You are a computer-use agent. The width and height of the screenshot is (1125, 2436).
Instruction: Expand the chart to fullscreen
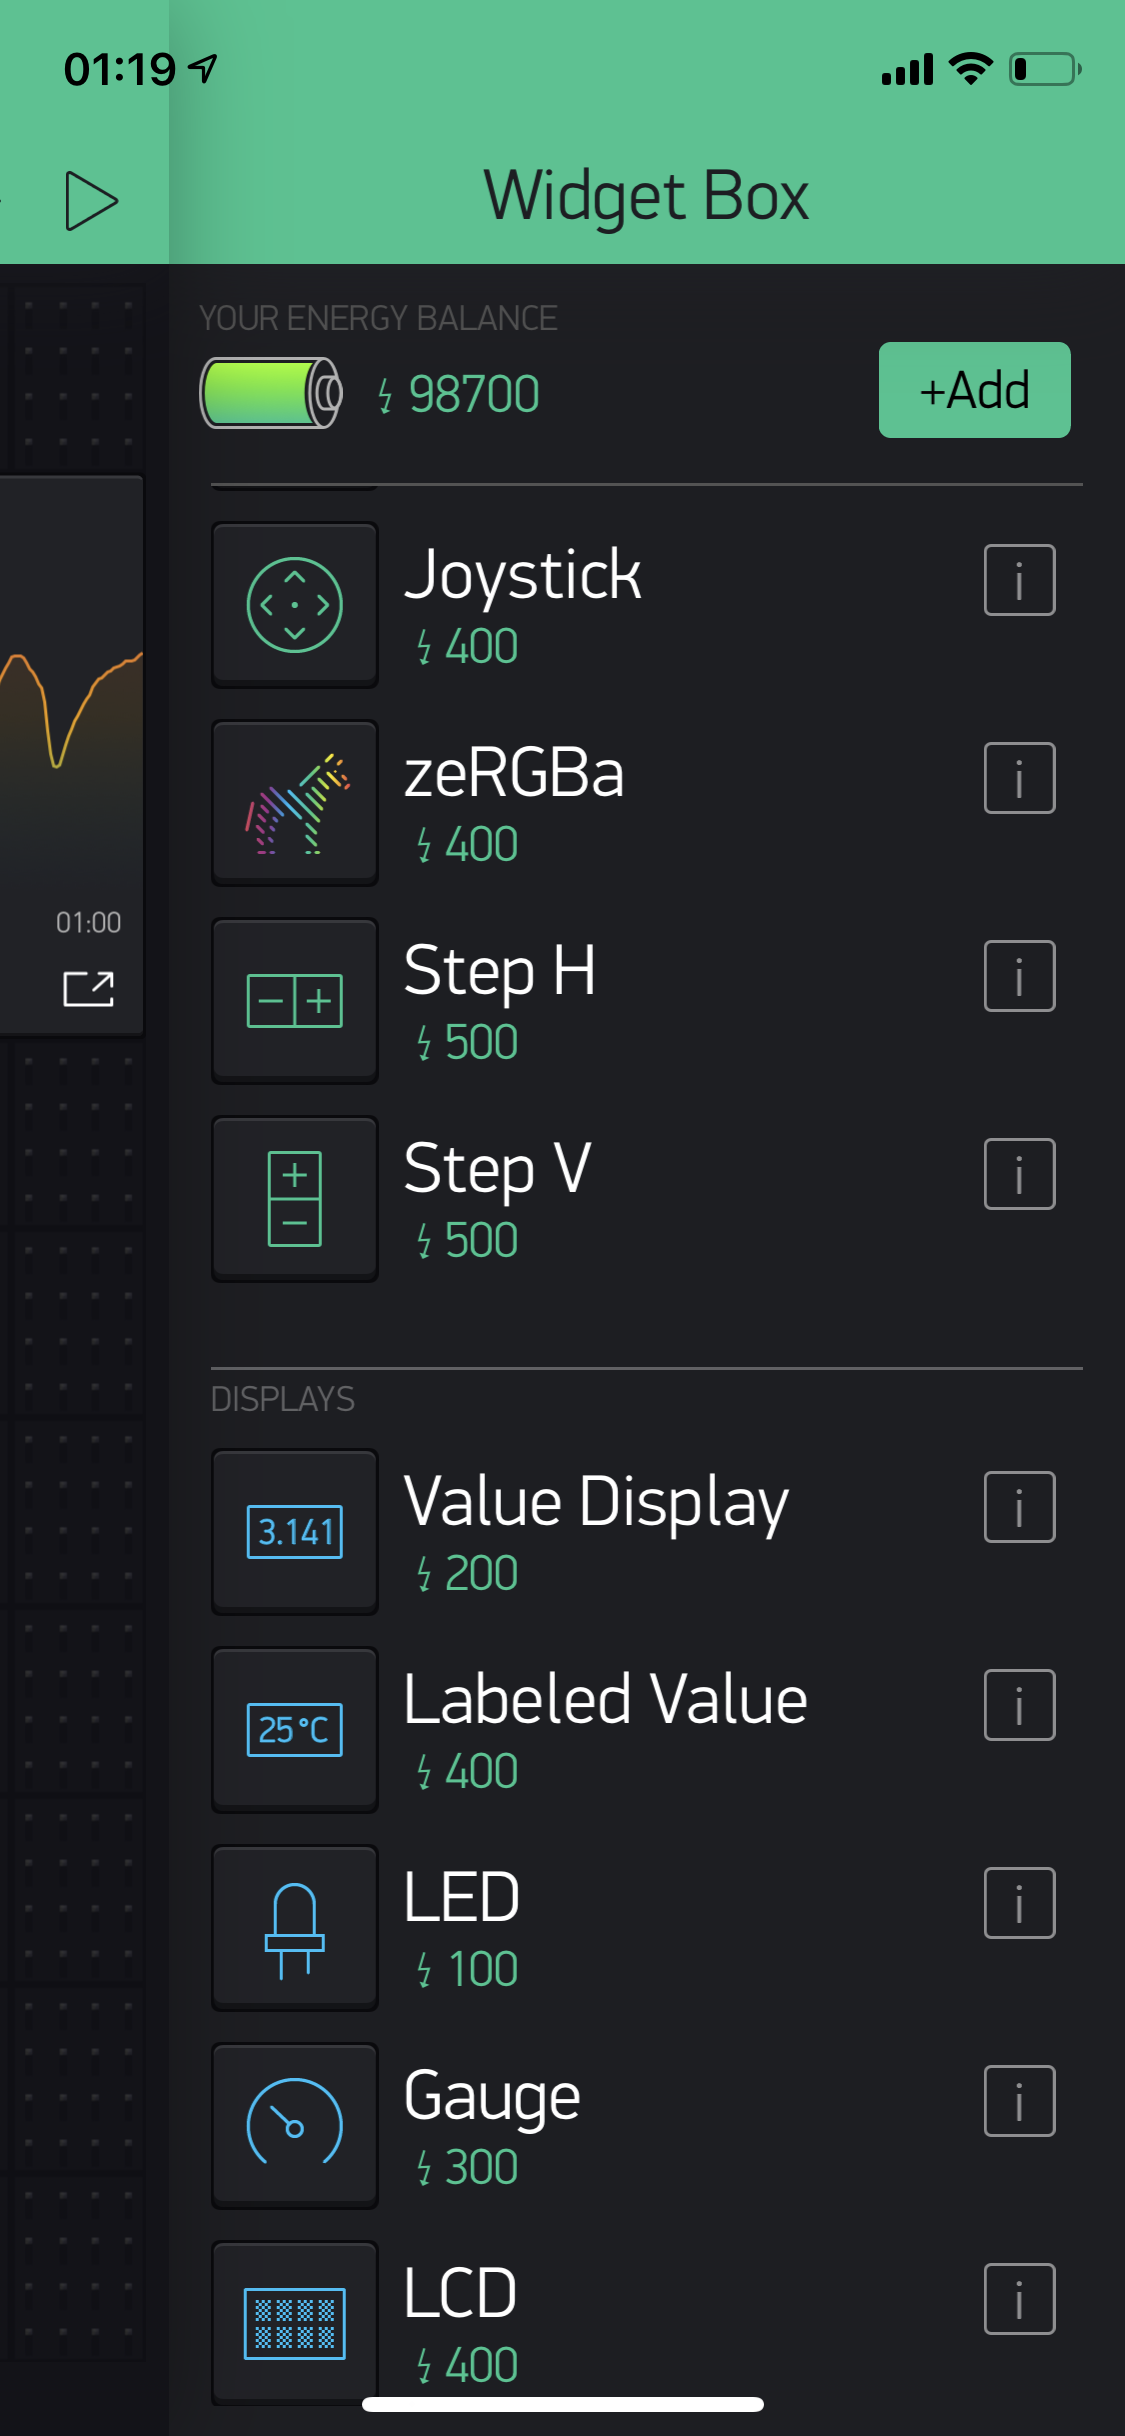[88, 989]
